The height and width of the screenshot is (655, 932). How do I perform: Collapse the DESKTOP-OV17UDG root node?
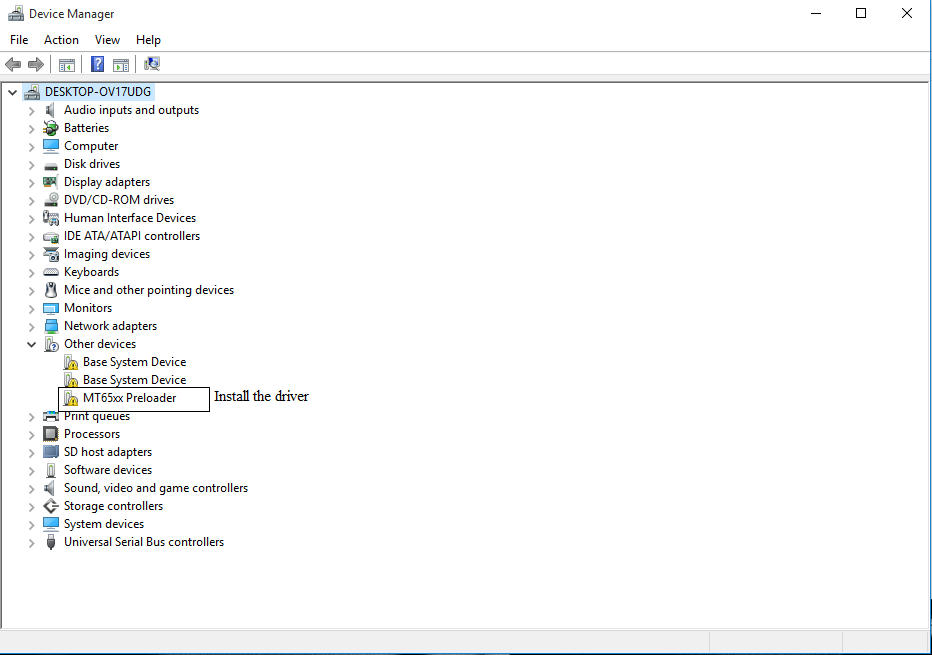coord(12,92)
